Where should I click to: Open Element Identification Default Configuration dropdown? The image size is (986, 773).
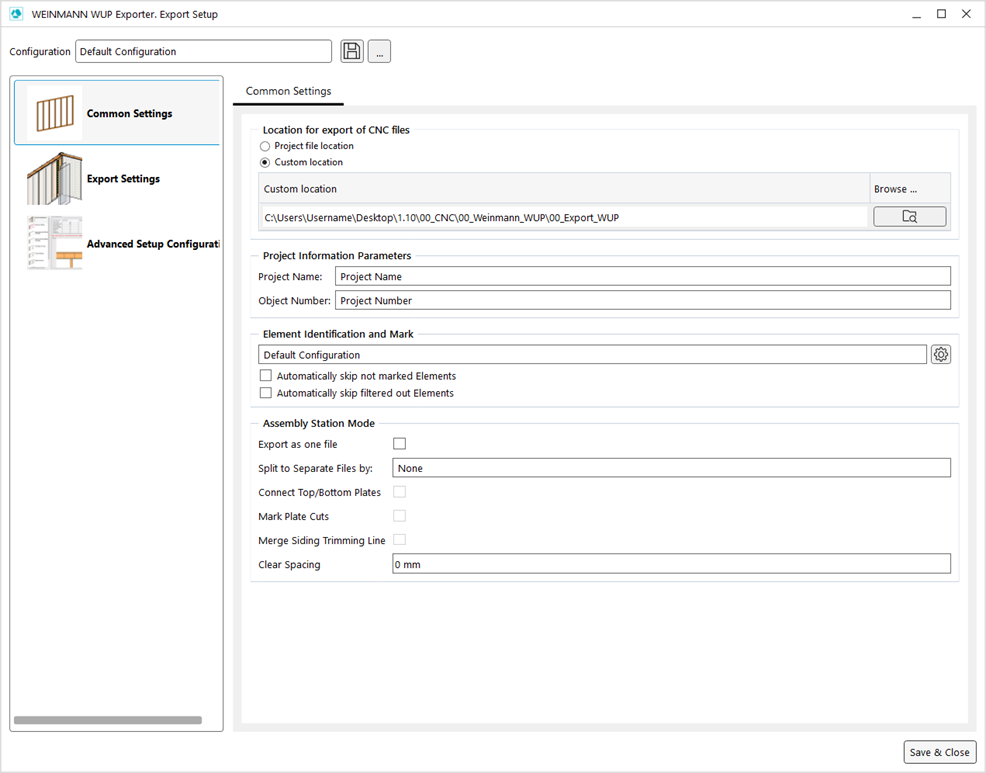591,355
